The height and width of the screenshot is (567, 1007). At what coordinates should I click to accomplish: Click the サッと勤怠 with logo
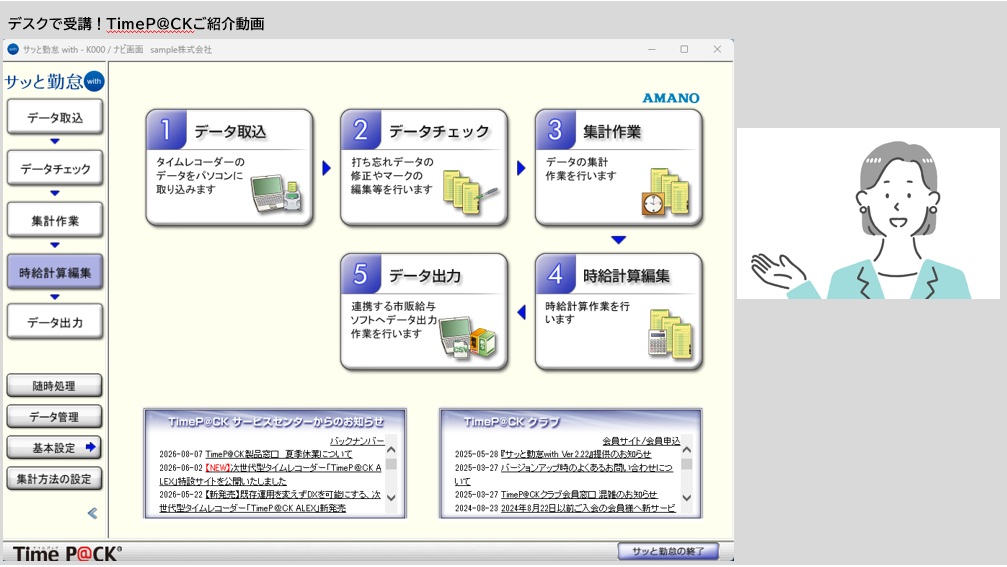(54, 82)
